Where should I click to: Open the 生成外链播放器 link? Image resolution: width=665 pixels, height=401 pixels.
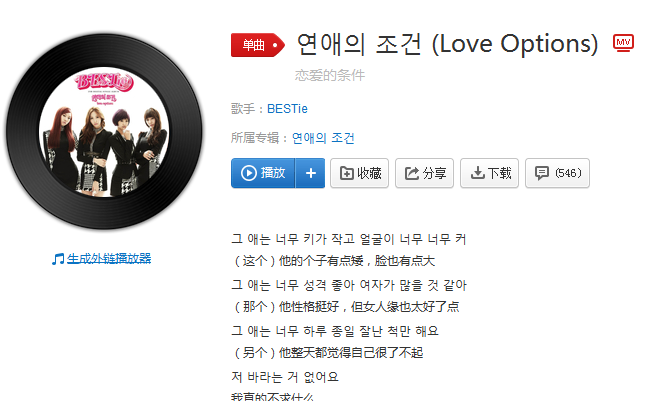tap(109, 258)
